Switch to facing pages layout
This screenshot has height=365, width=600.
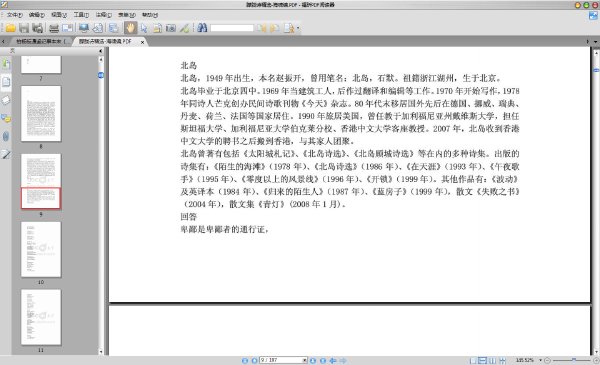coord(492,360)
